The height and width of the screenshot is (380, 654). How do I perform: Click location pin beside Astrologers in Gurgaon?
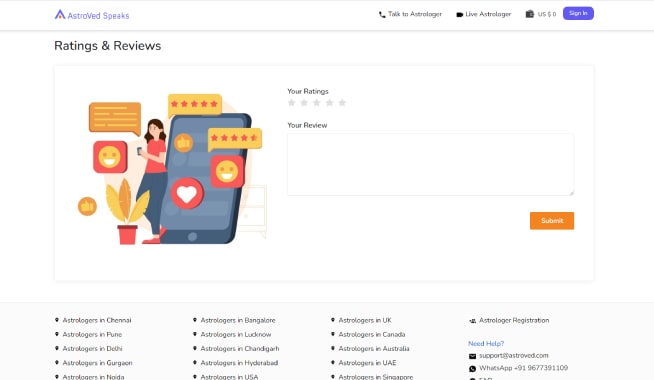[x=57, y=362]
